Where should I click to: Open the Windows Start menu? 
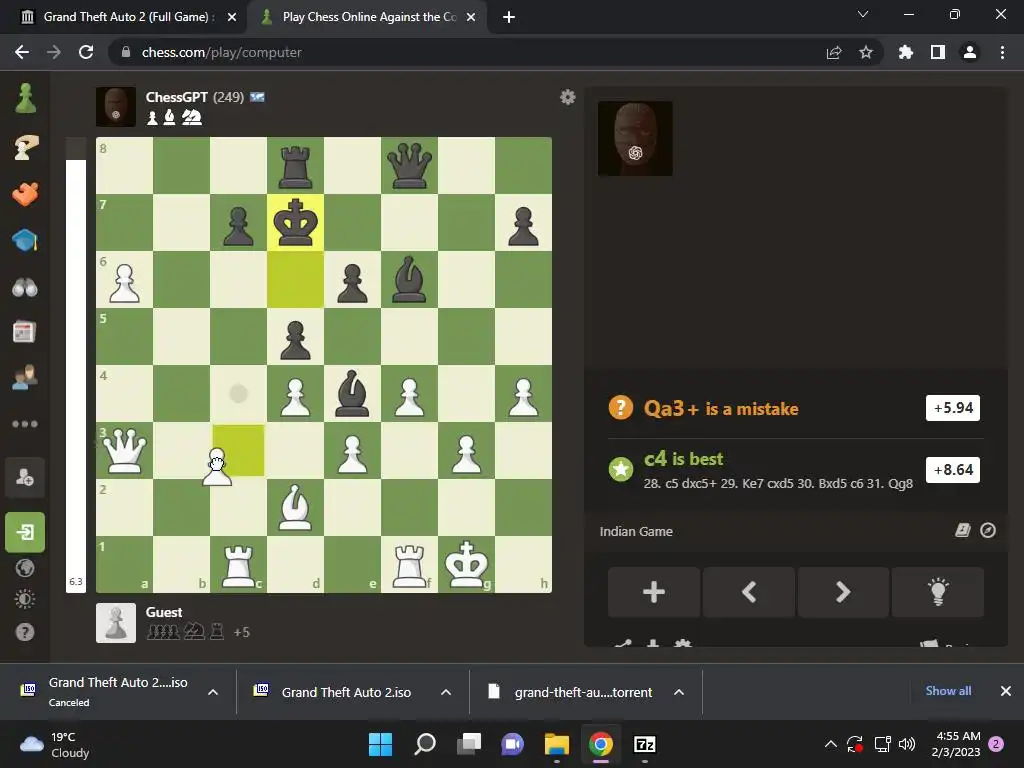point(380,744)
